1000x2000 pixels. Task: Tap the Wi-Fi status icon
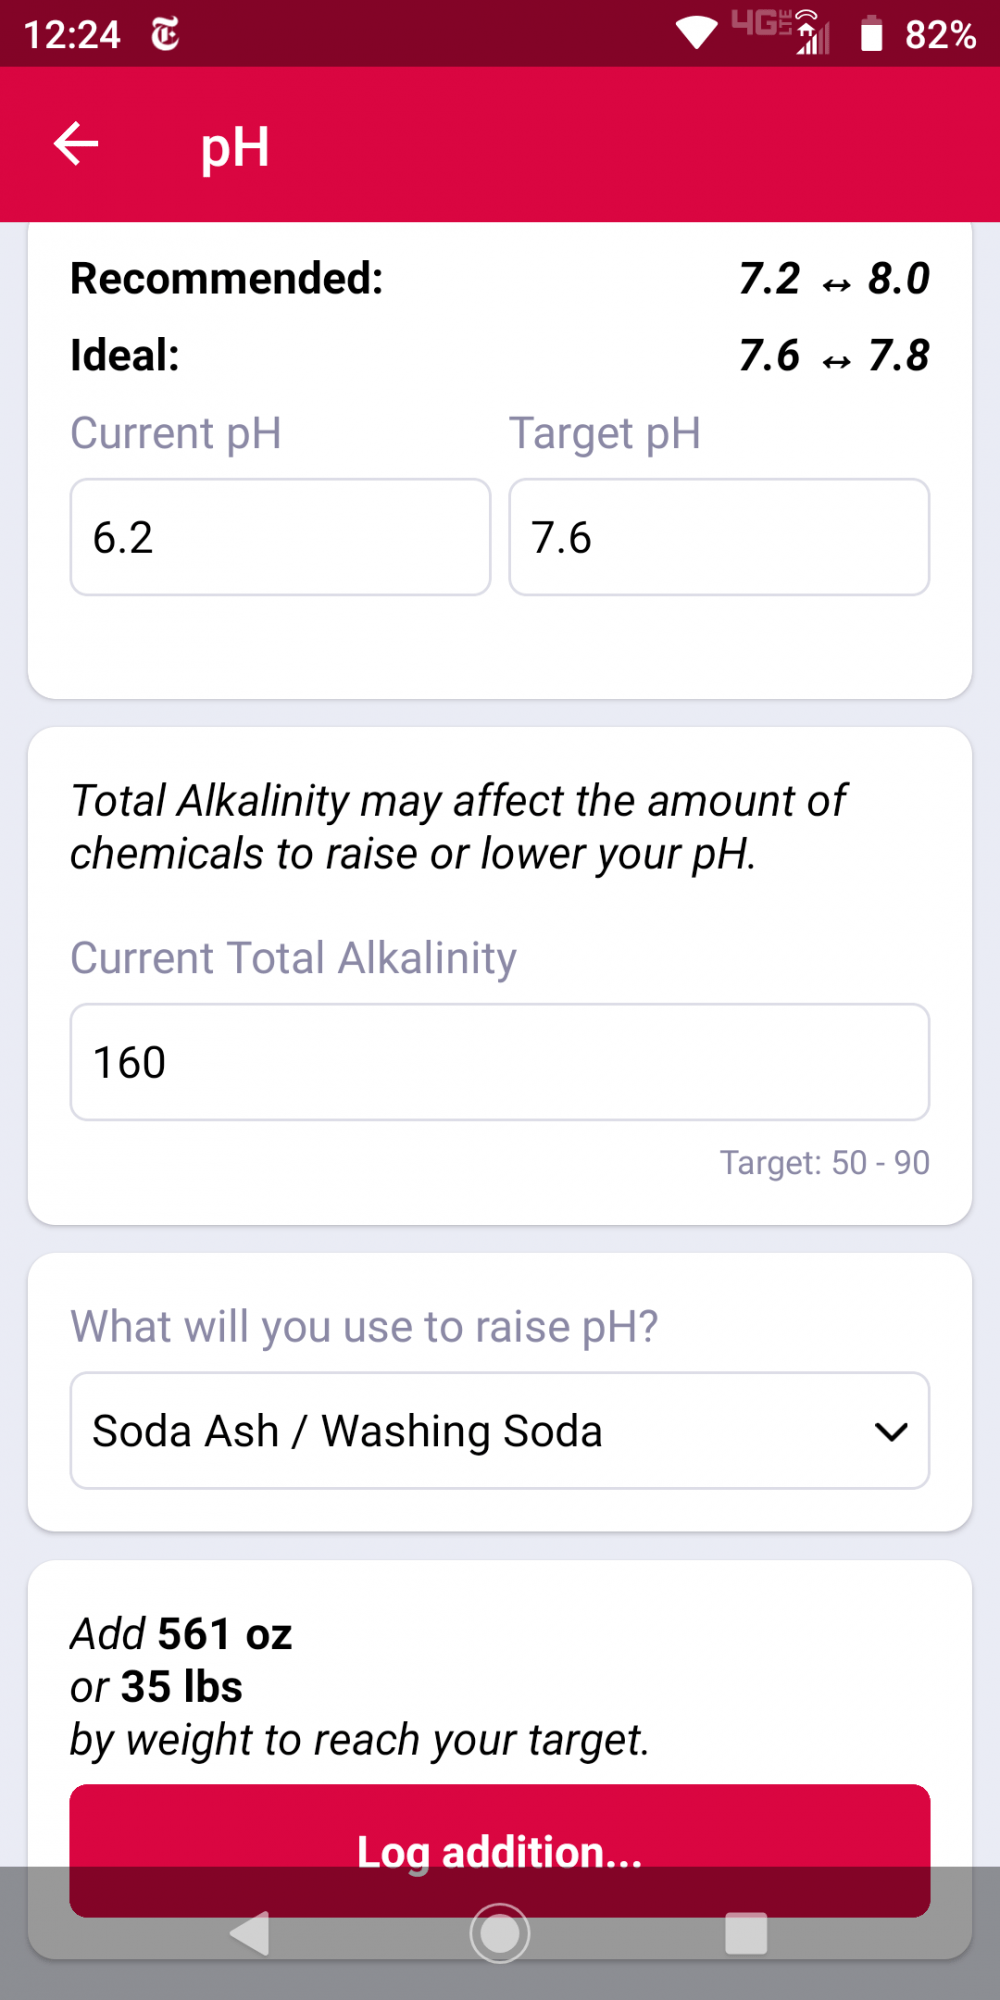tap(697, 33)
